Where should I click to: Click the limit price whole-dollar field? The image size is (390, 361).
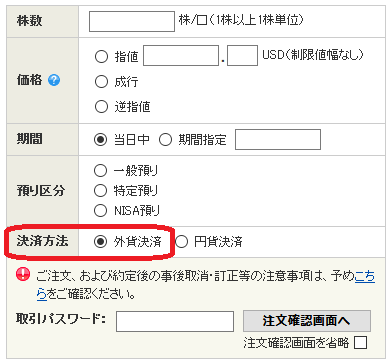(181, 56)
